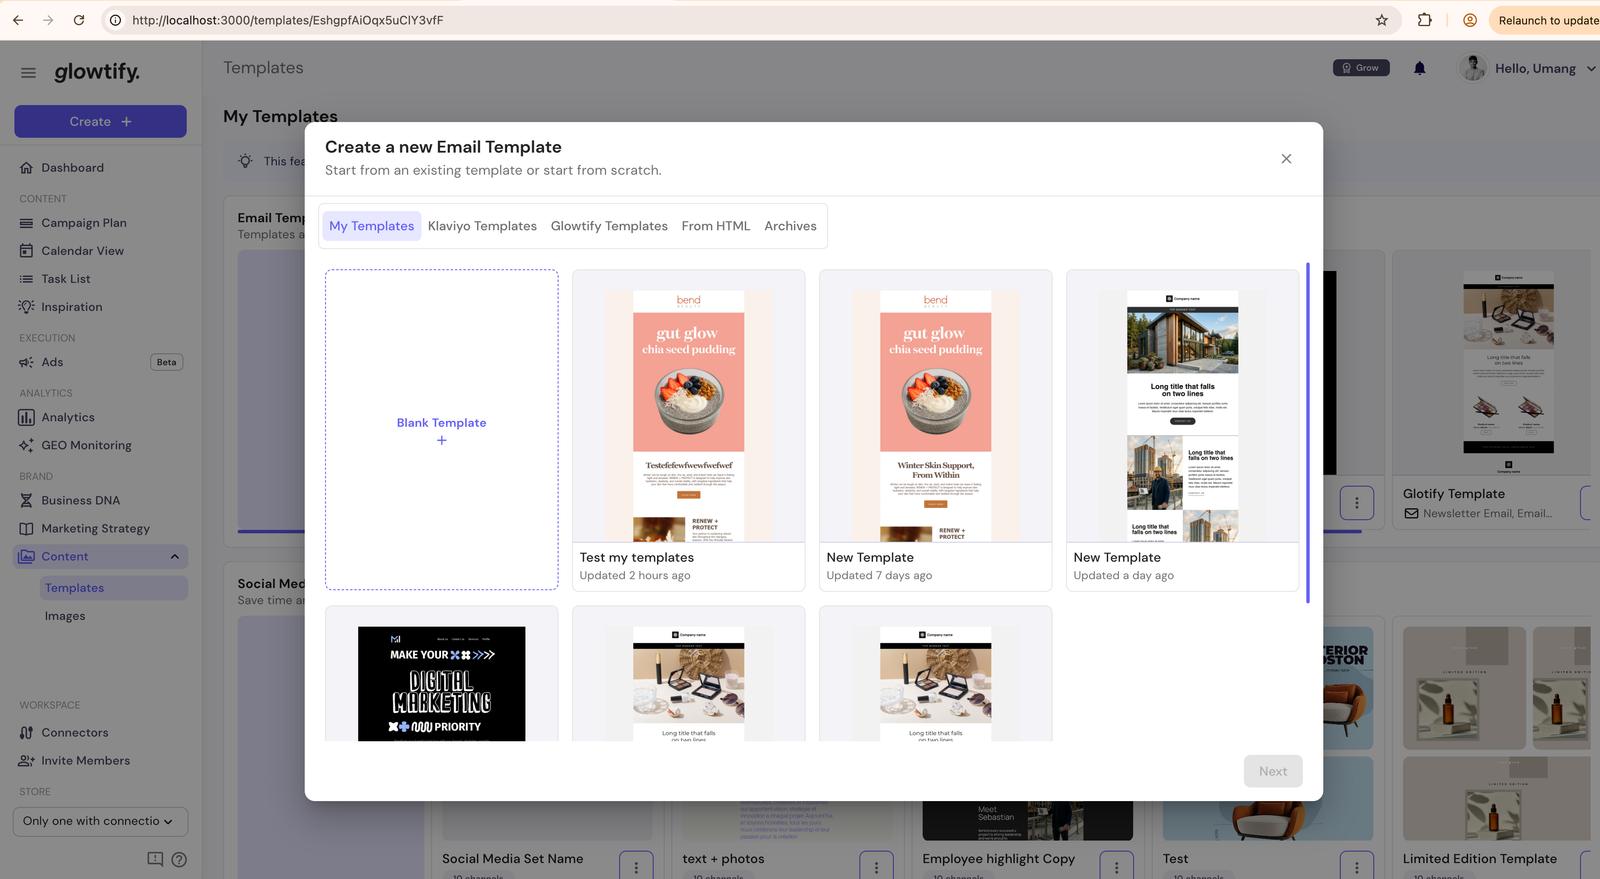Open notifications bell icon
This screenshot has width=1600, height=879.
coord(1419,68)
